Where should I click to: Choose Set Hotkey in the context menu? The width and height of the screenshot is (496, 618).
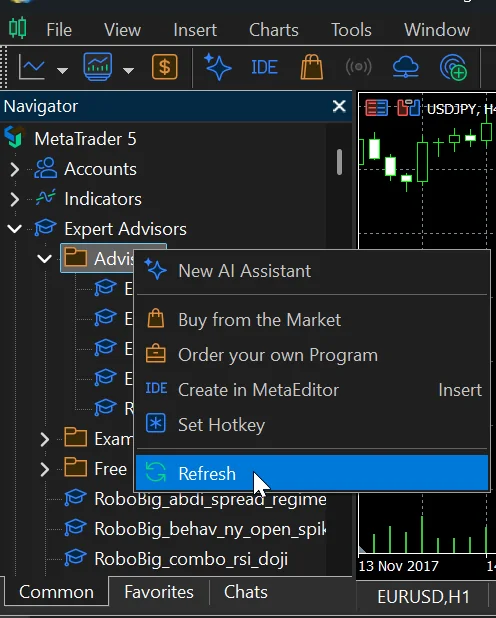pos(312,425)
